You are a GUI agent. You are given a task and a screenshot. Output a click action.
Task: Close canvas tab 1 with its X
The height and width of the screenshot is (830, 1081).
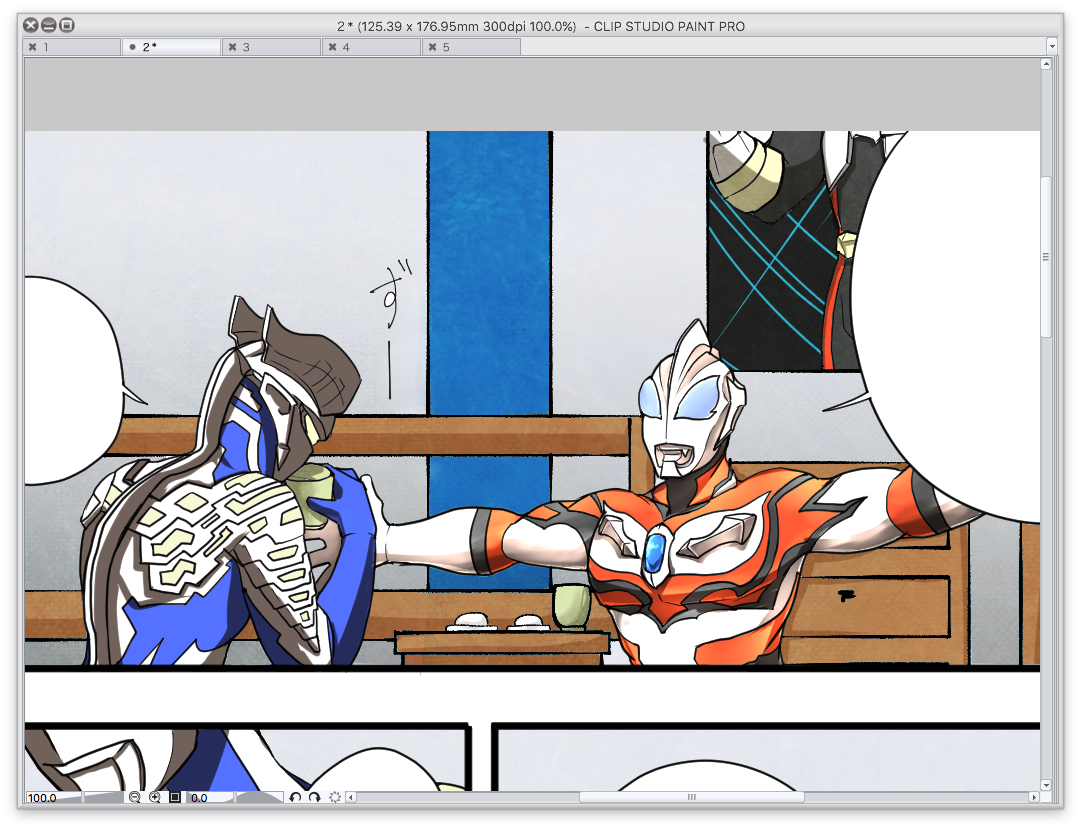coord(32,47)
